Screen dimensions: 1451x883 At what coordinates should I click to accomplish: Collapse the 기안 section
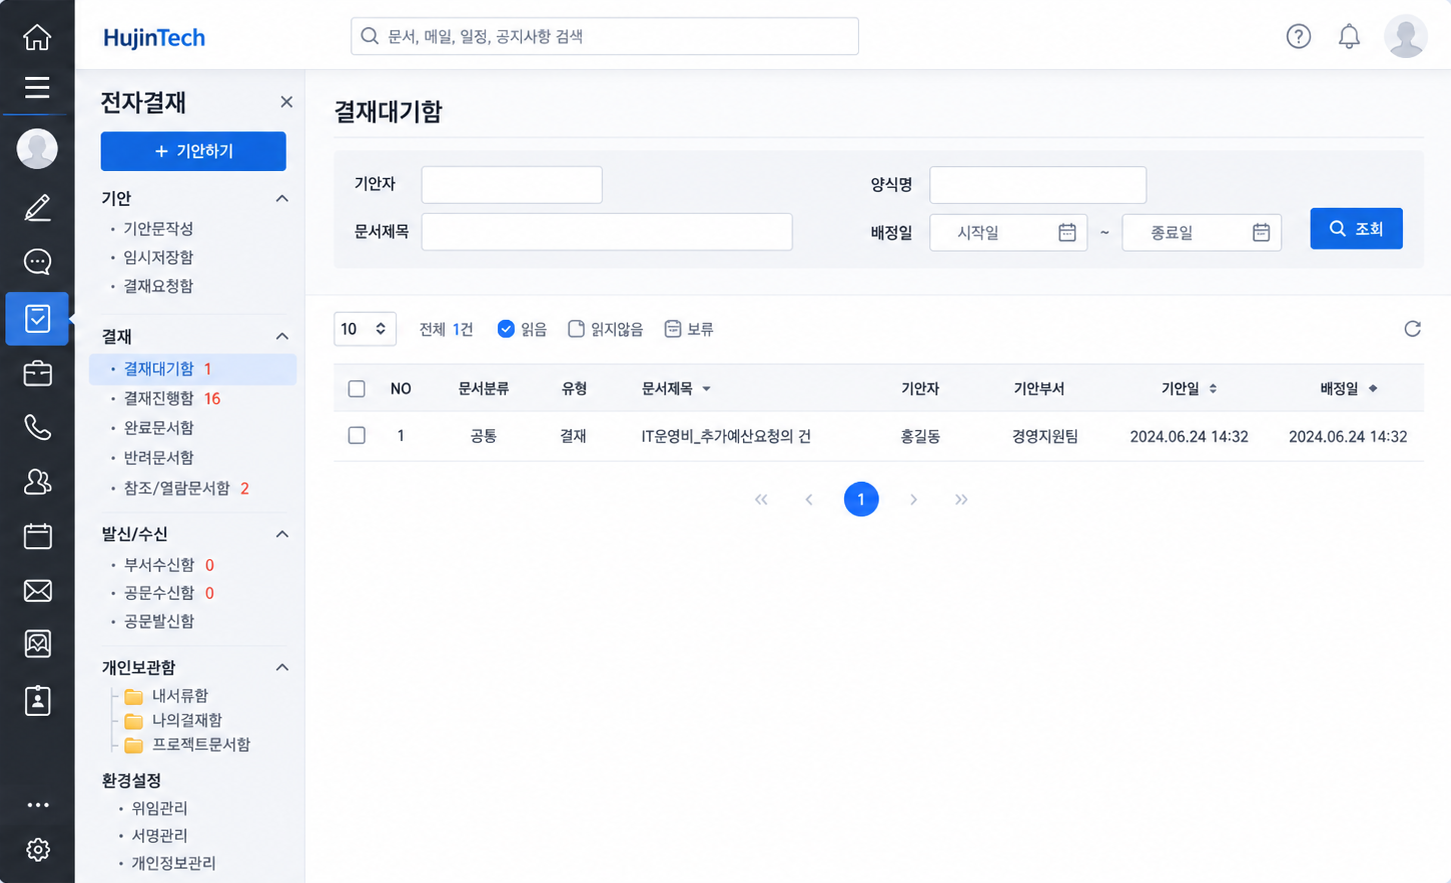click(x=282, y=199)
